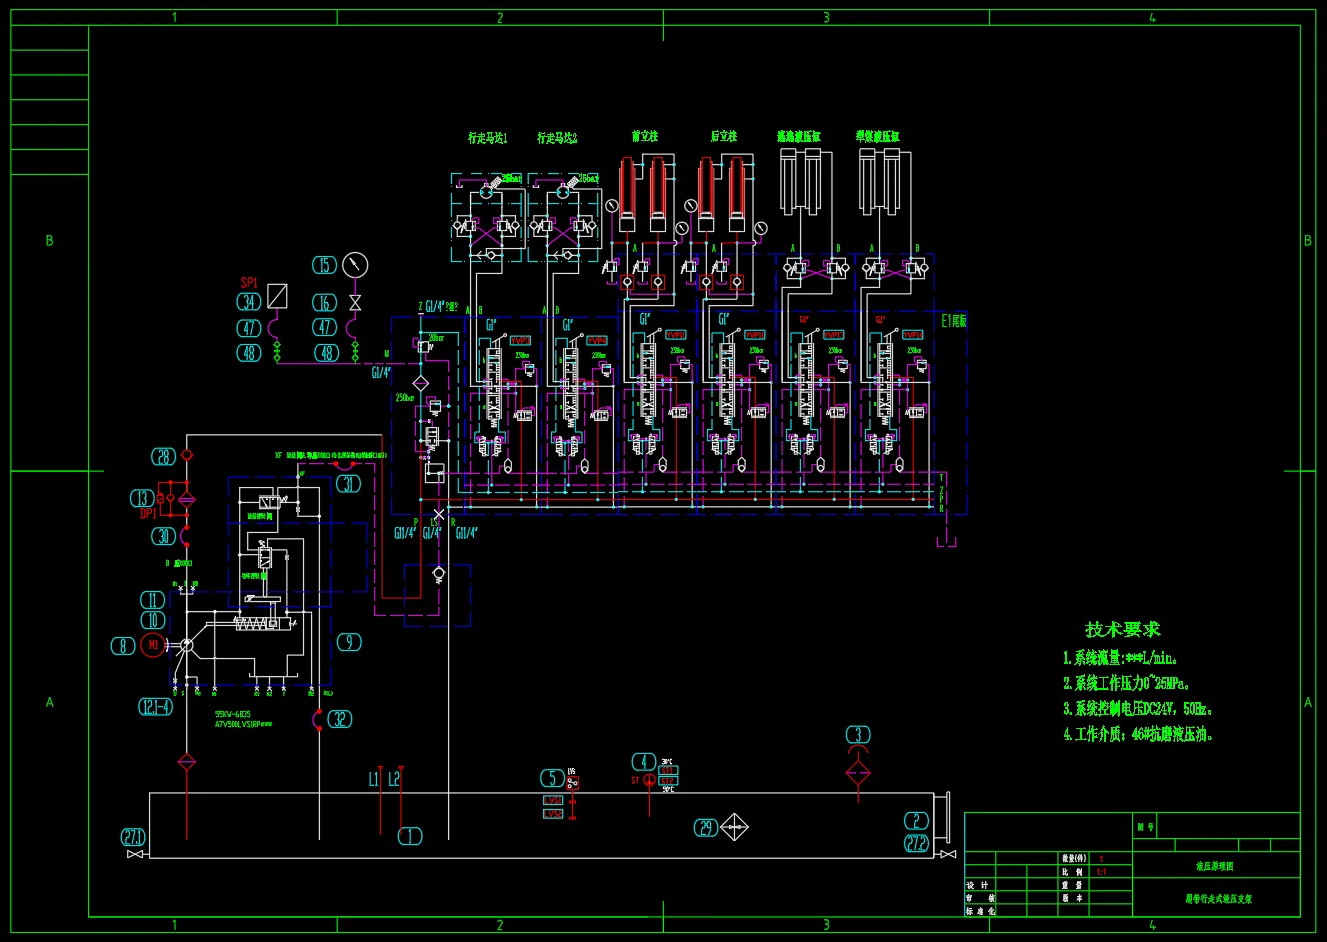Select balloon number 8 beside the motor
This screenshot has width=1327, height=942.
click(x=123, y=646)
